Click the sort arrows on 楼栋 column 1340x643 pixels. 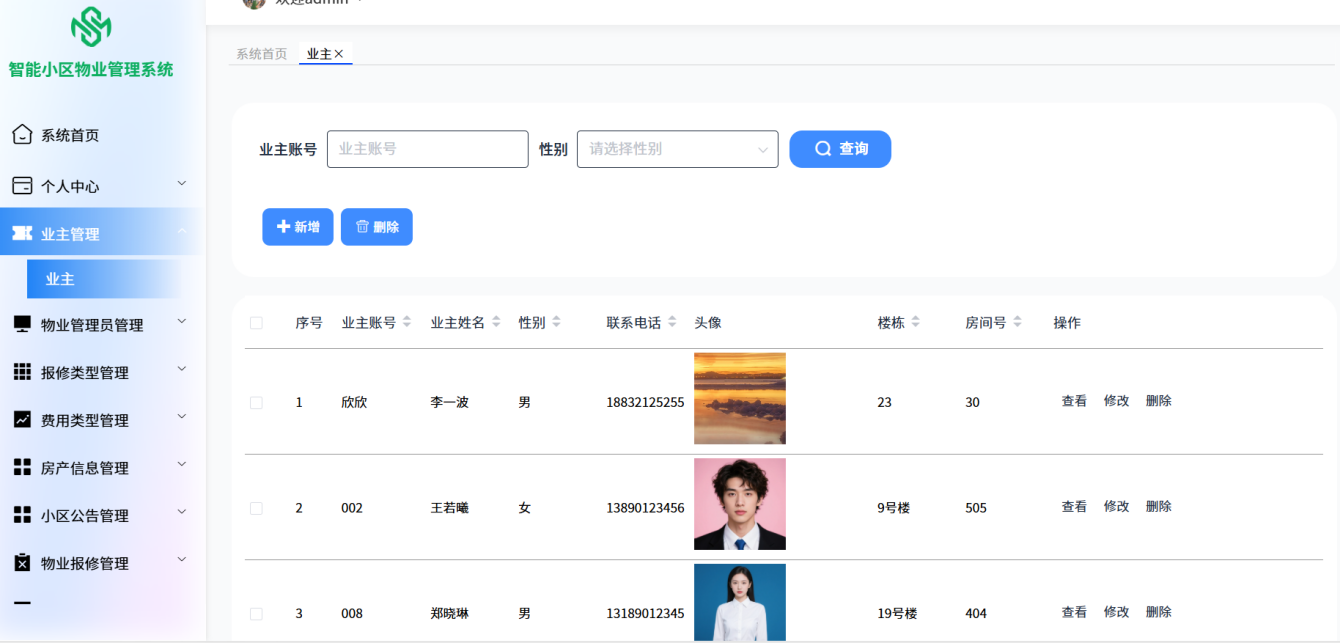click(x=915, y=322)
